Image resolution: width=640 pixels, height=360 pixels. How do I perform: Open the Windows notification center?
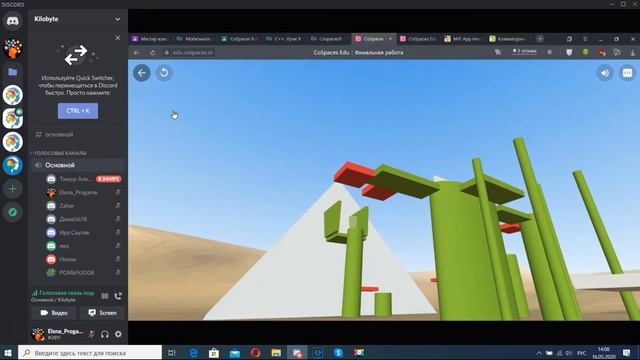tap(627, 353)
